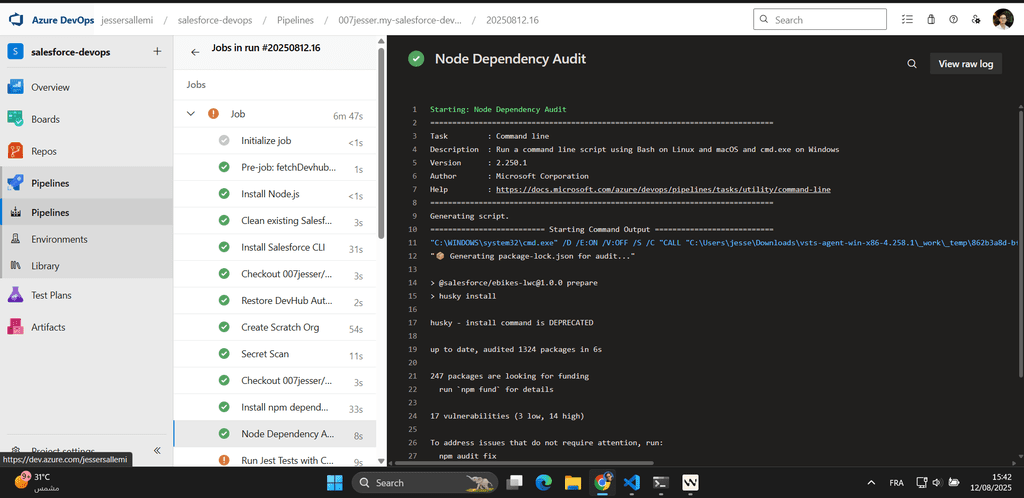1024x498 pixels.
Task: Select the Restore DevHub Auth step
Action: point(275,300)
